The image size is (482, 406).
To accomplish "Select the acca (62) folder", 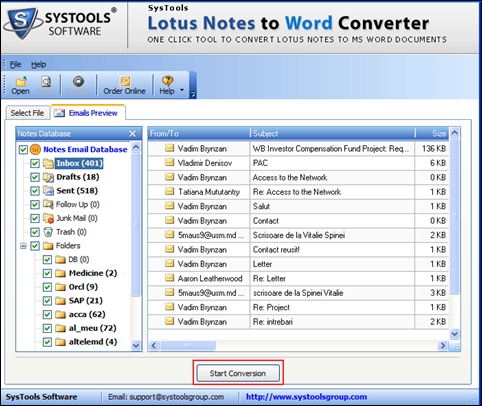I will point(87,314).
